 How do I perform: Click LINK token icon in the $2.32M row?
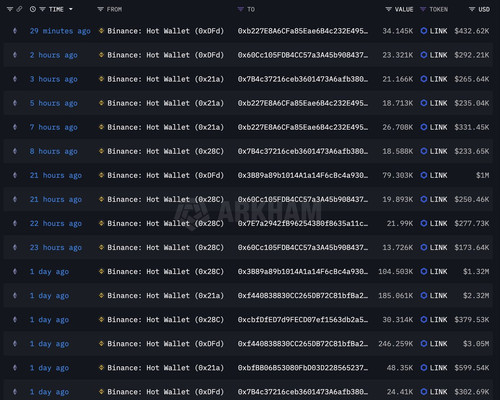[424, 296]
